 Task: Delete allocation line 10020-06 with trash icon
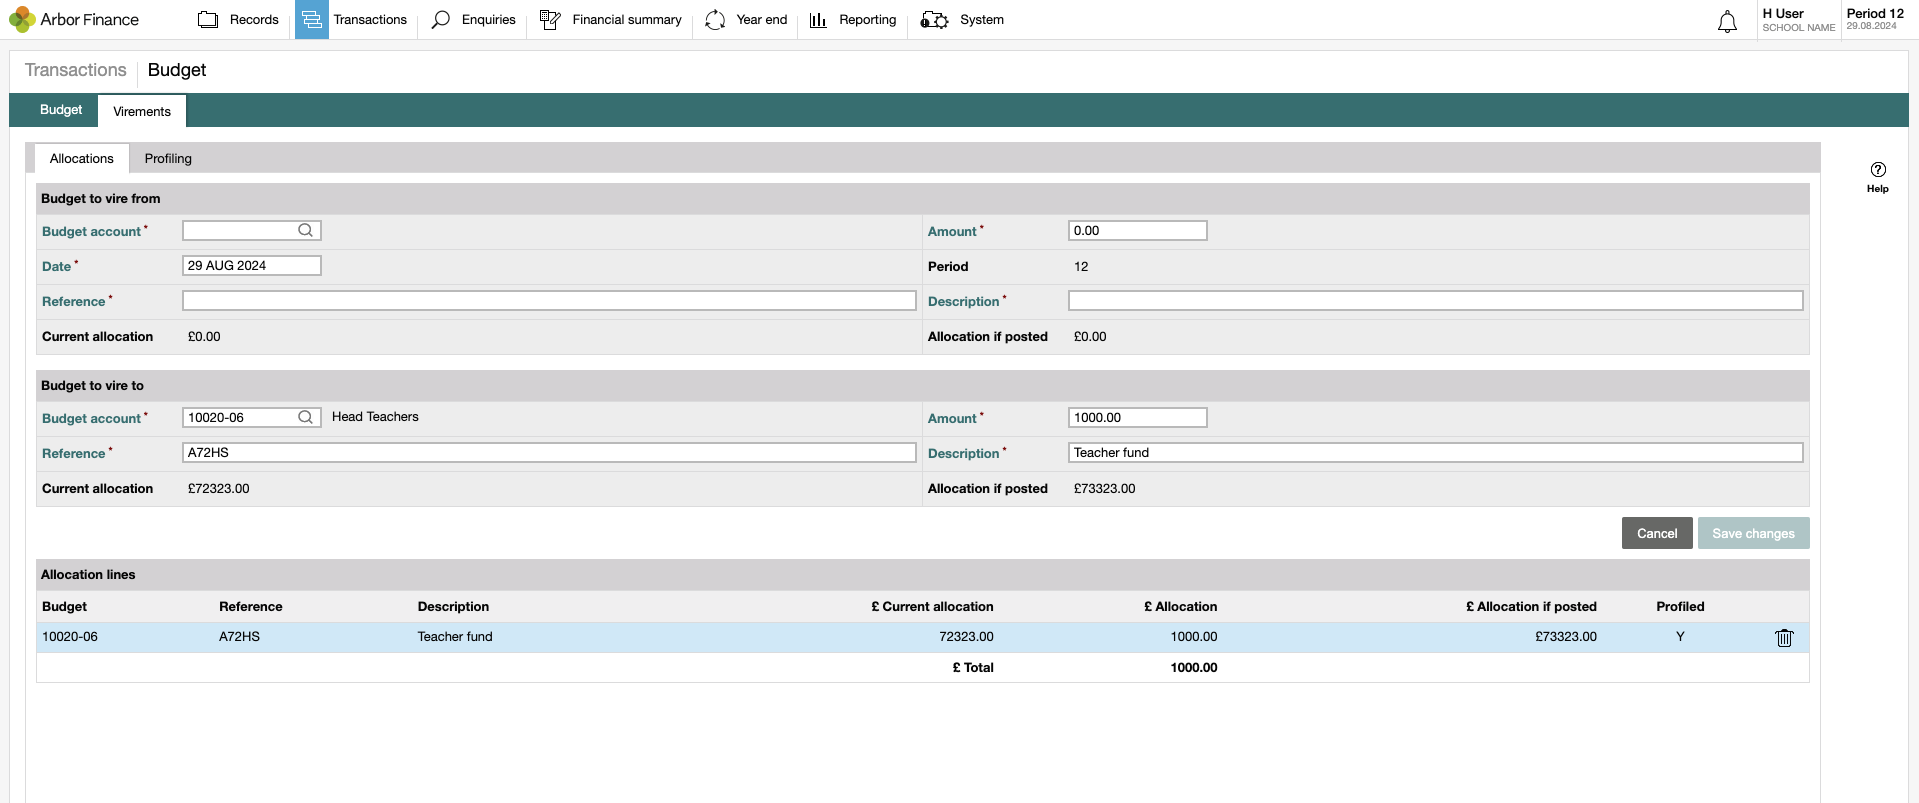click(x=1784, y=637)
